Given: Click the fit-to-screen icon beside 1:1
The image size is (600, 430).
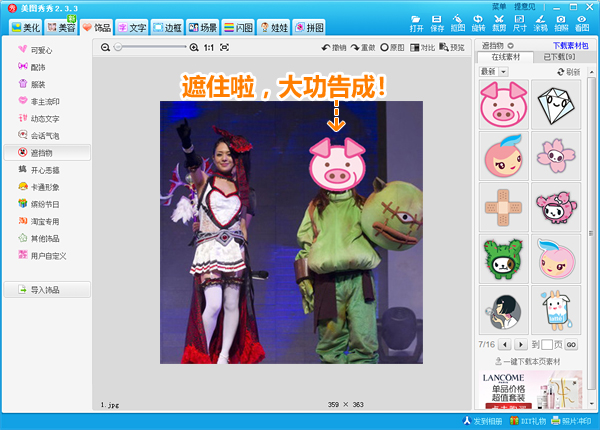Looking at the screenshot, I should 225,47.
